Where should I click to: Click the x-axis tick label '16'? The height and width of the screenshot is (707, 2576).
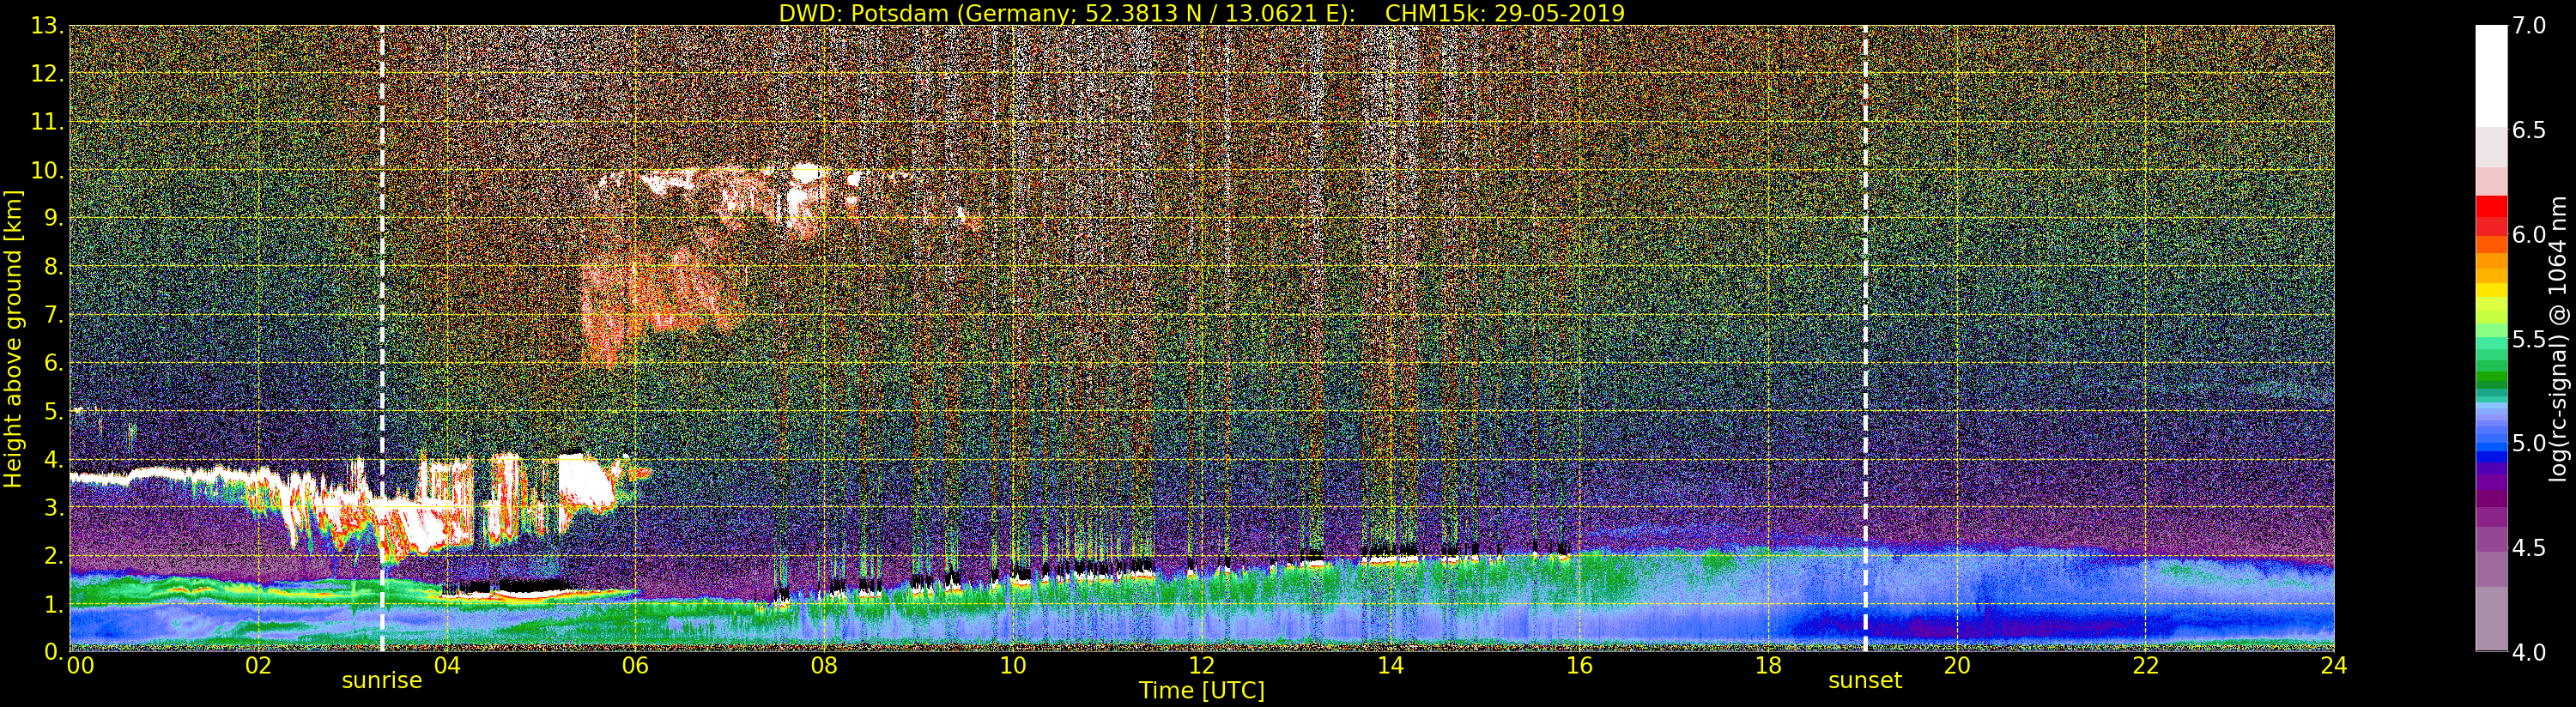tap(1579, 665)
